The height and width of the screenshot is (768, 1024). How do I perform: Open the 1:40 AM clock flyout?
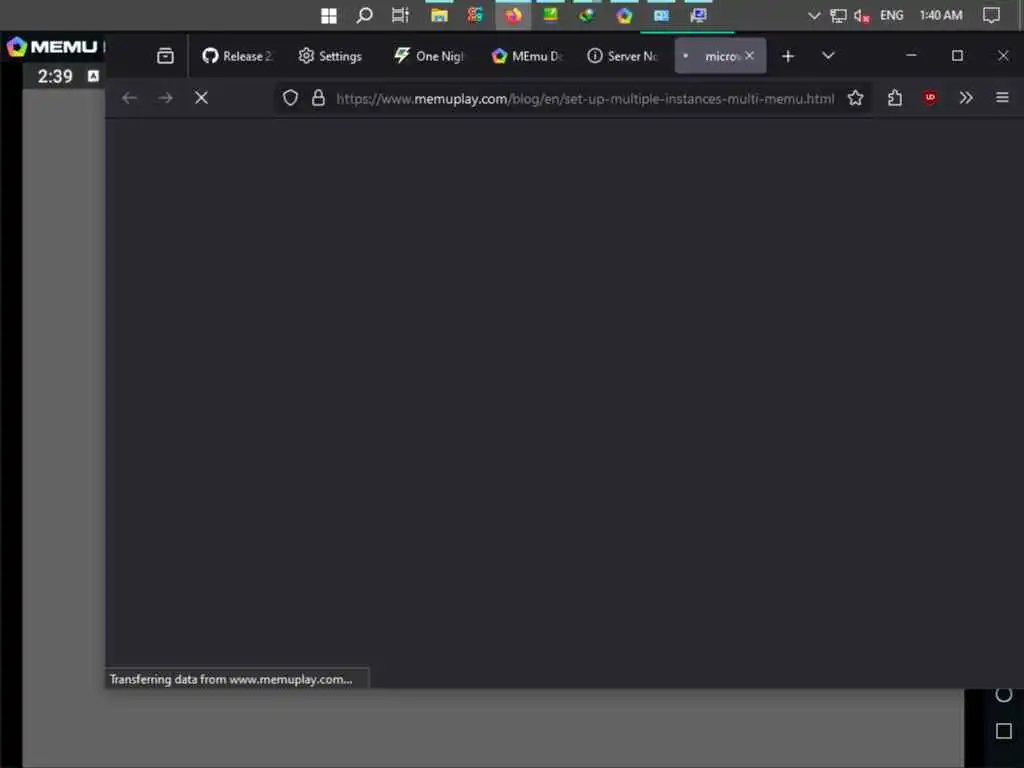pyautogui.click(x=941, y=15)
